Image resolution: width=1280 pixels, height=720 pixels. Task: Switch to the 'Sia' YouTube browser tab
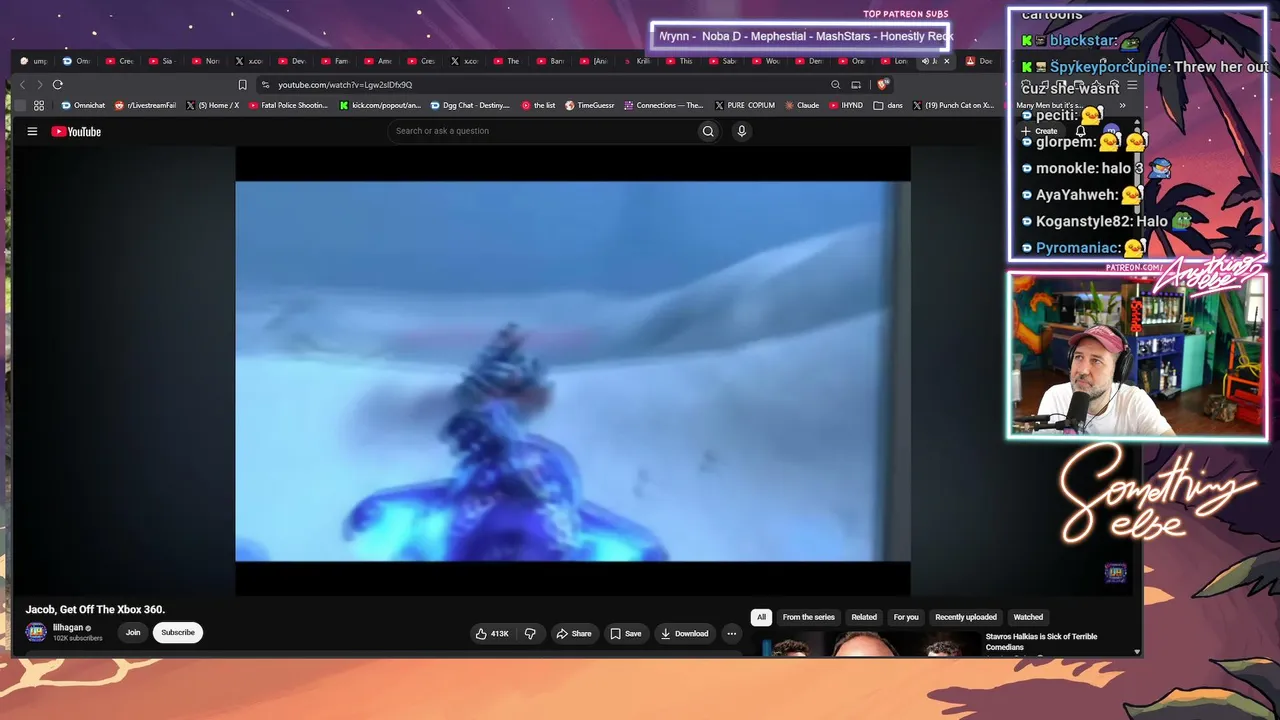(160, 61)
